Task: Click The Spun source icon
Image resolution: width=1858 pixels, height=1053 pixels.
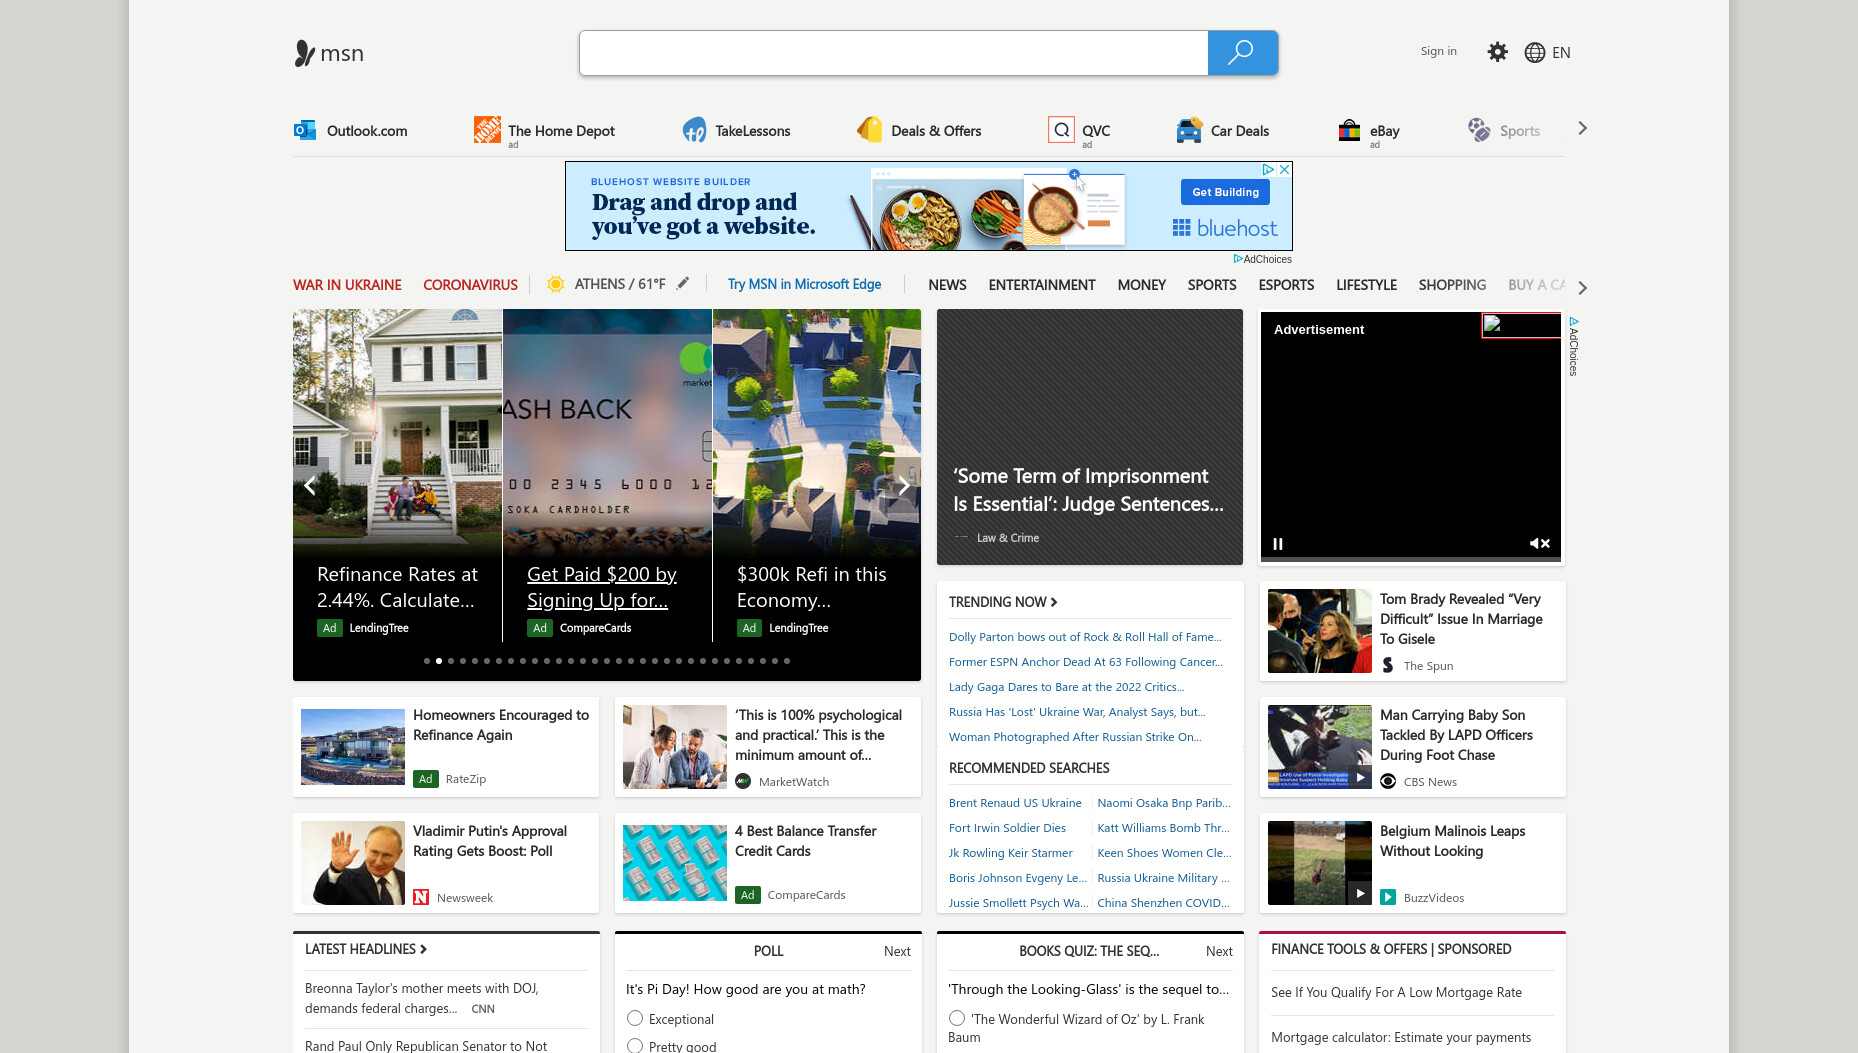Action: pyautogui.click(x=1388, y=665)
